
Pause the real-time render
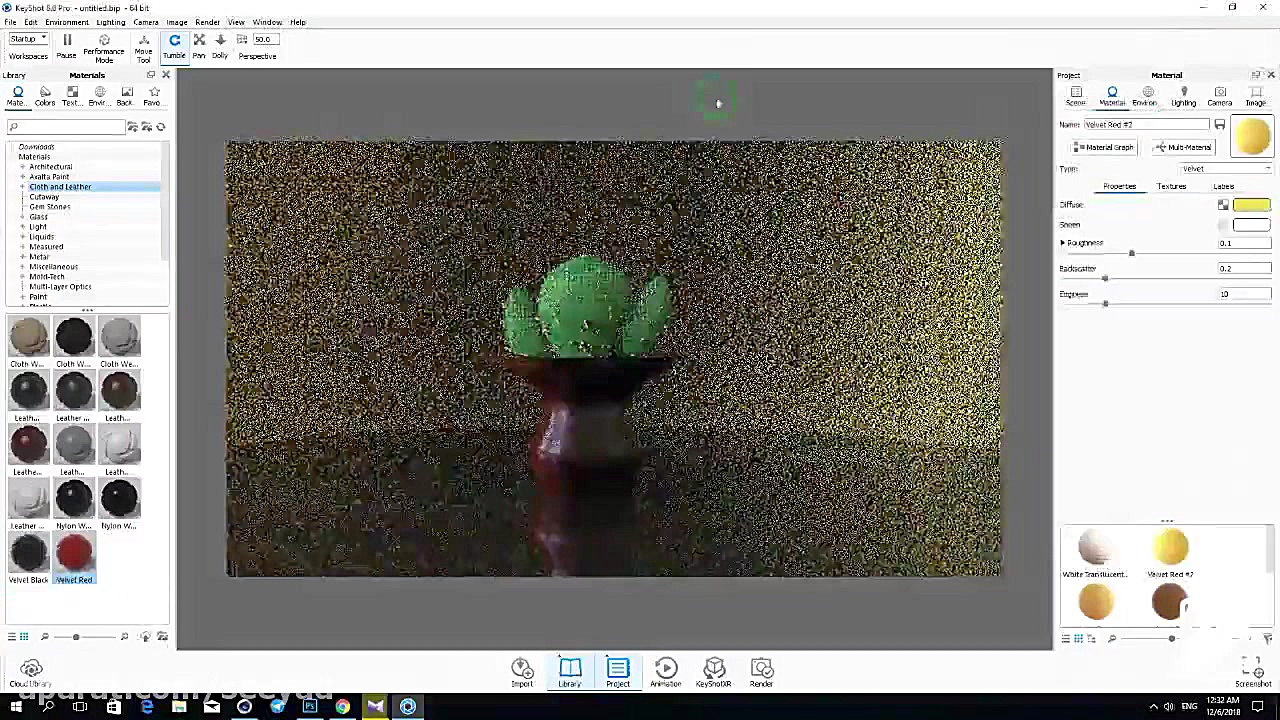(x=67, y=46)
